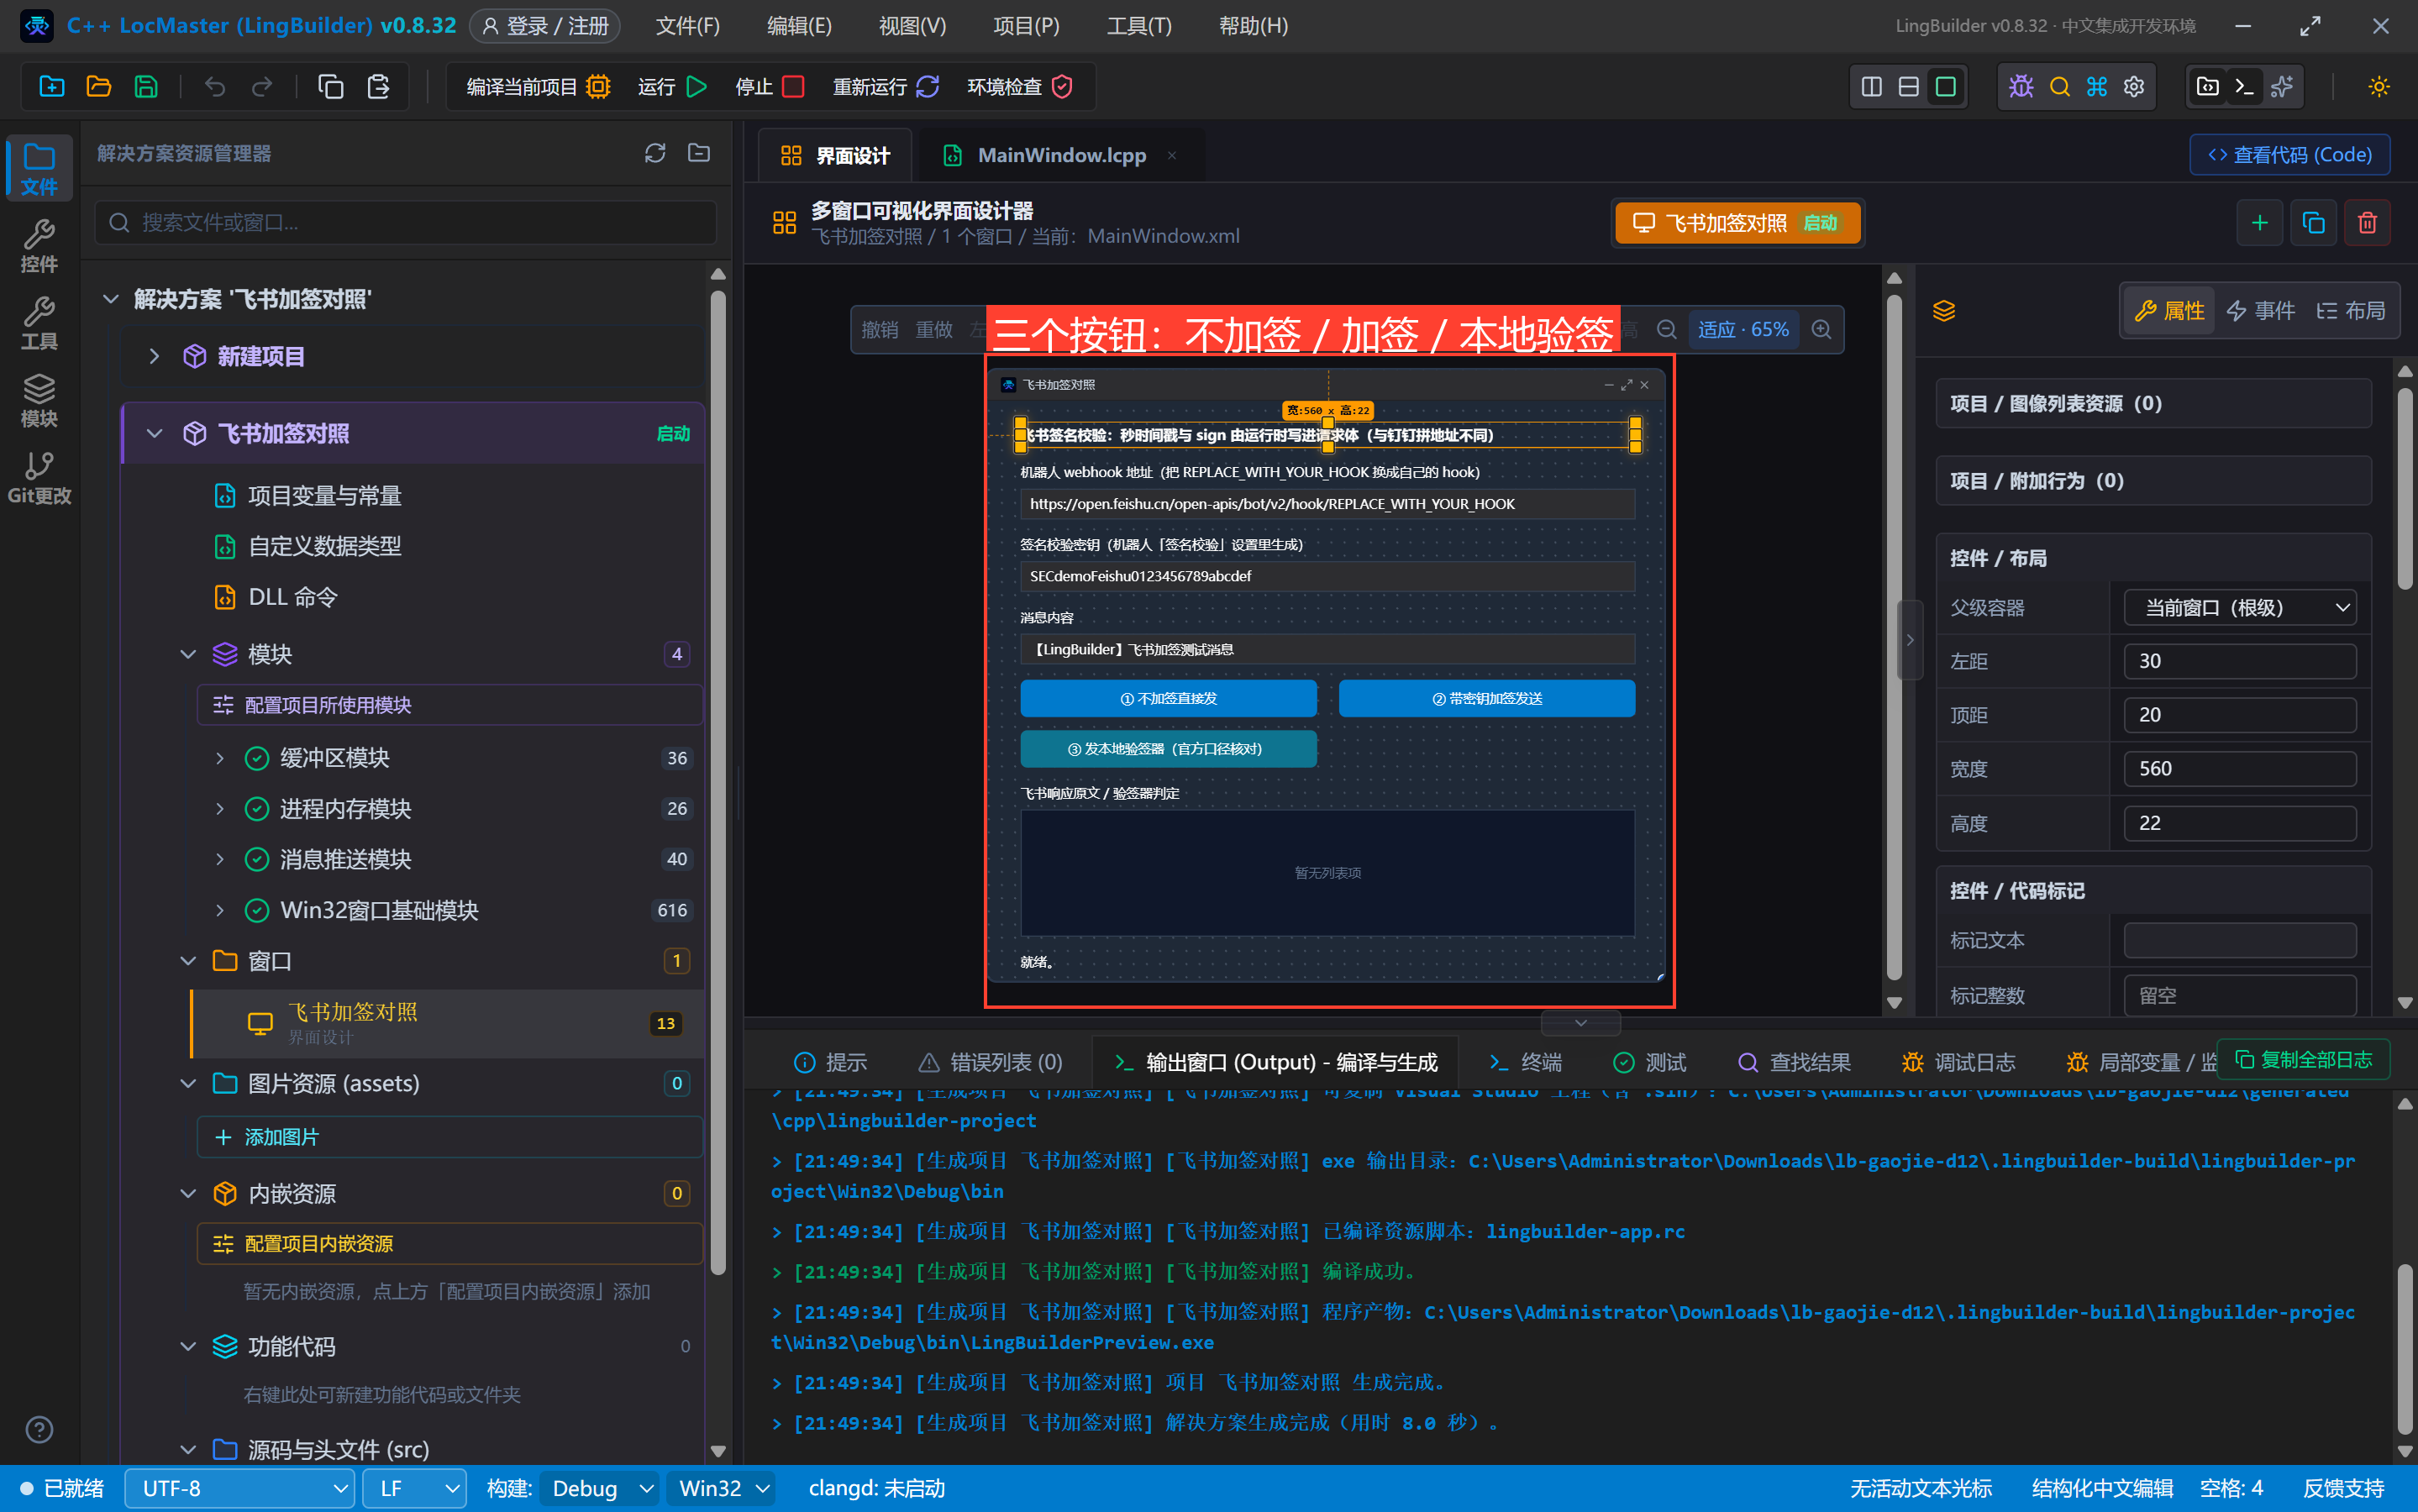Toggle light theme with sun icon
The image size is (2418, 1512).
[x=2378, y=87]
